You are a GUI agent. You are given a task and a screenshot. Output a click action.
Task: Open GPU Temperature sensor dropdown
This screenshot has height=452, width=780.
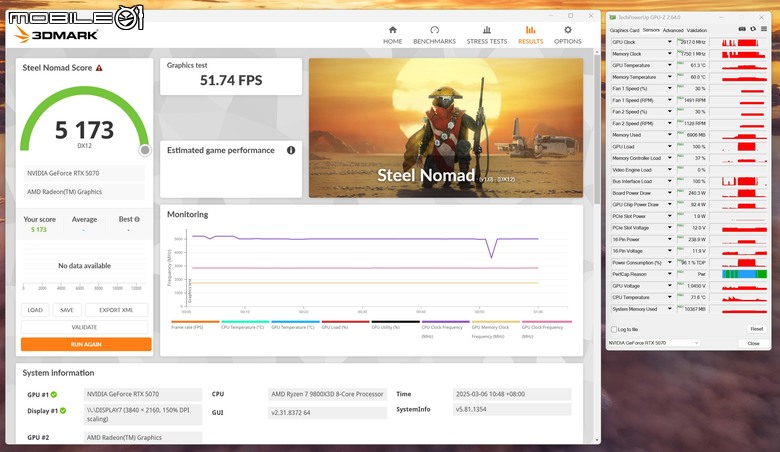670,65
